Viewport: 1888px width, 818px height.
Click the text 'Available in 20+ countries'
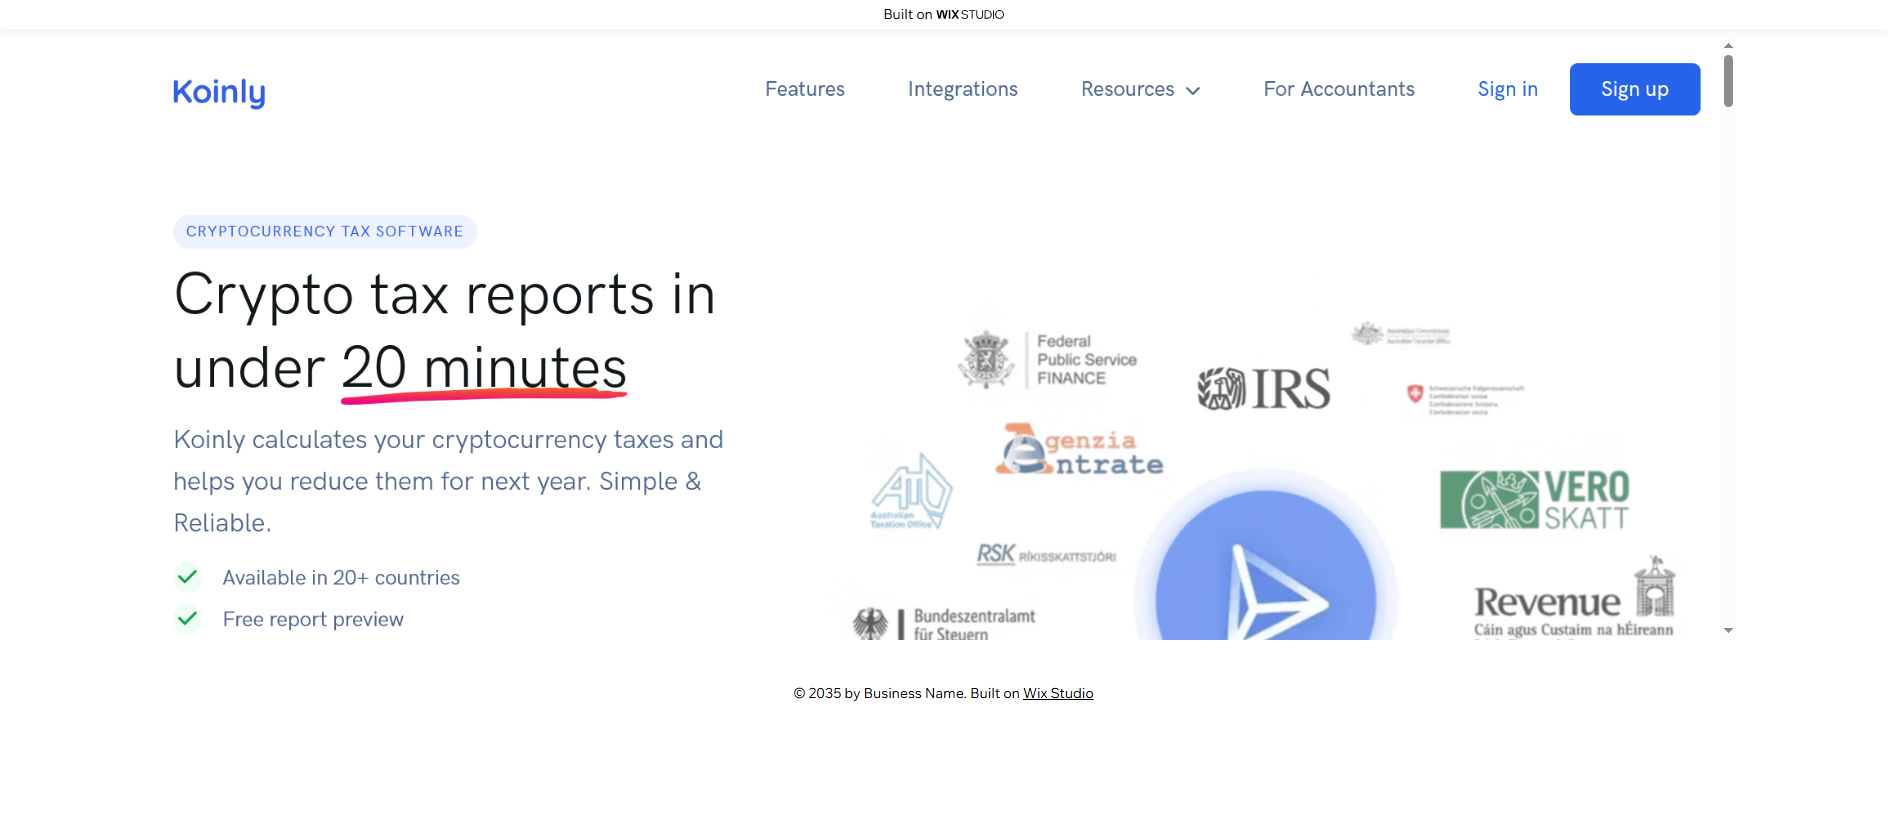(x=341, y=578)
